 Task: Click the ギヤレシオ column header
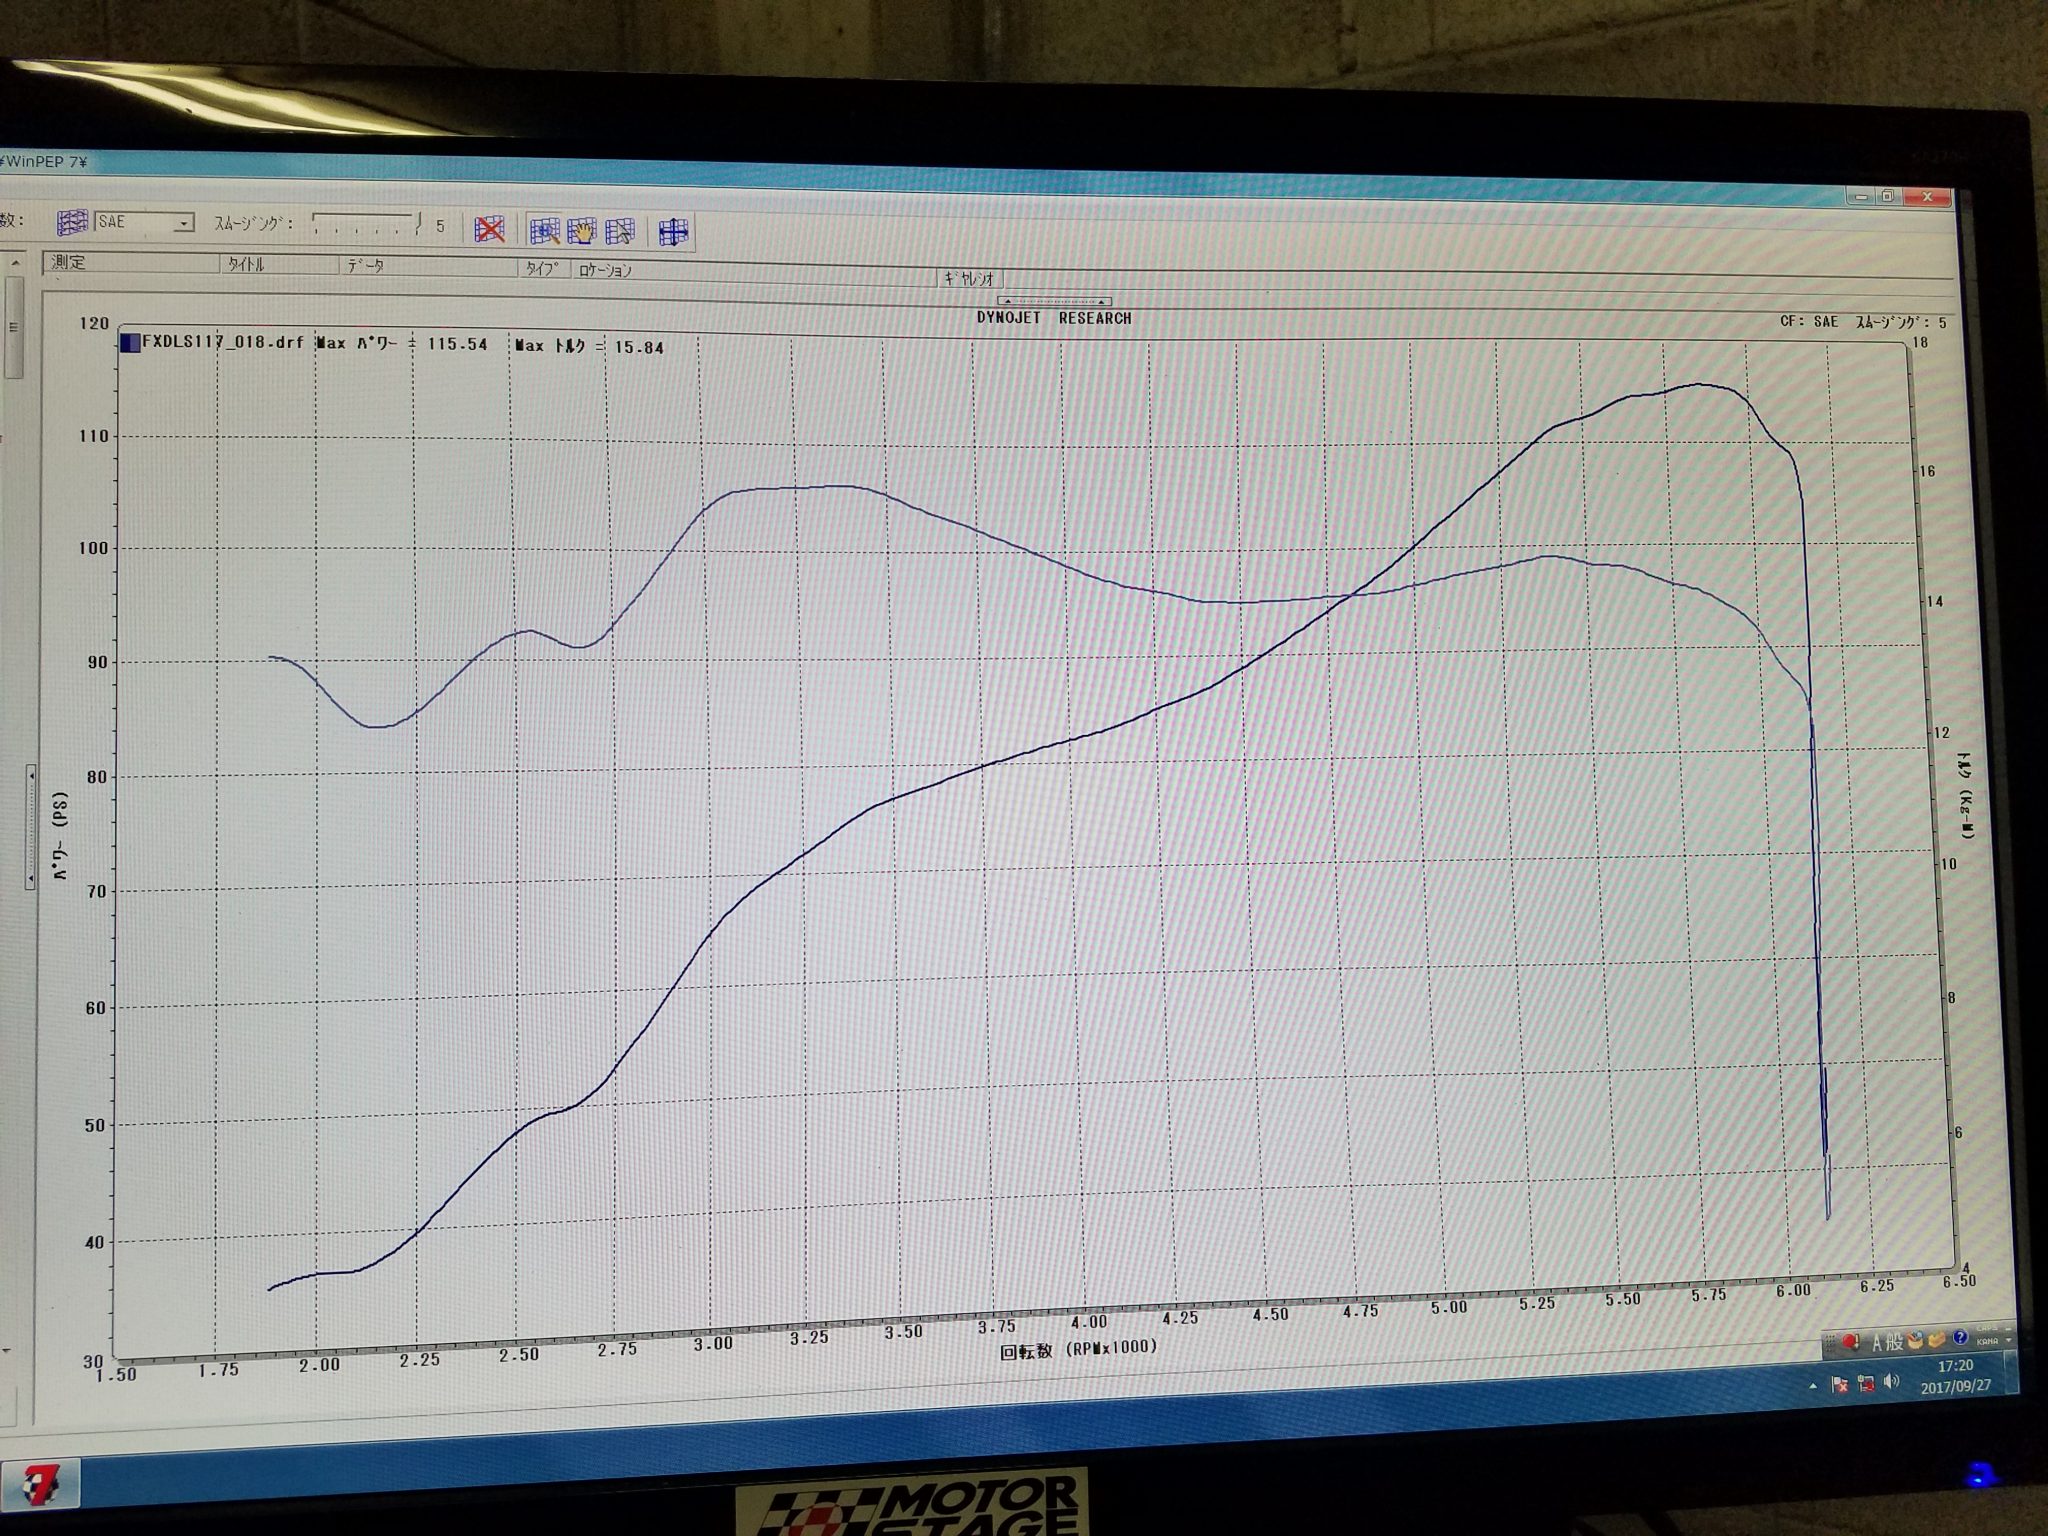point(970,278)
